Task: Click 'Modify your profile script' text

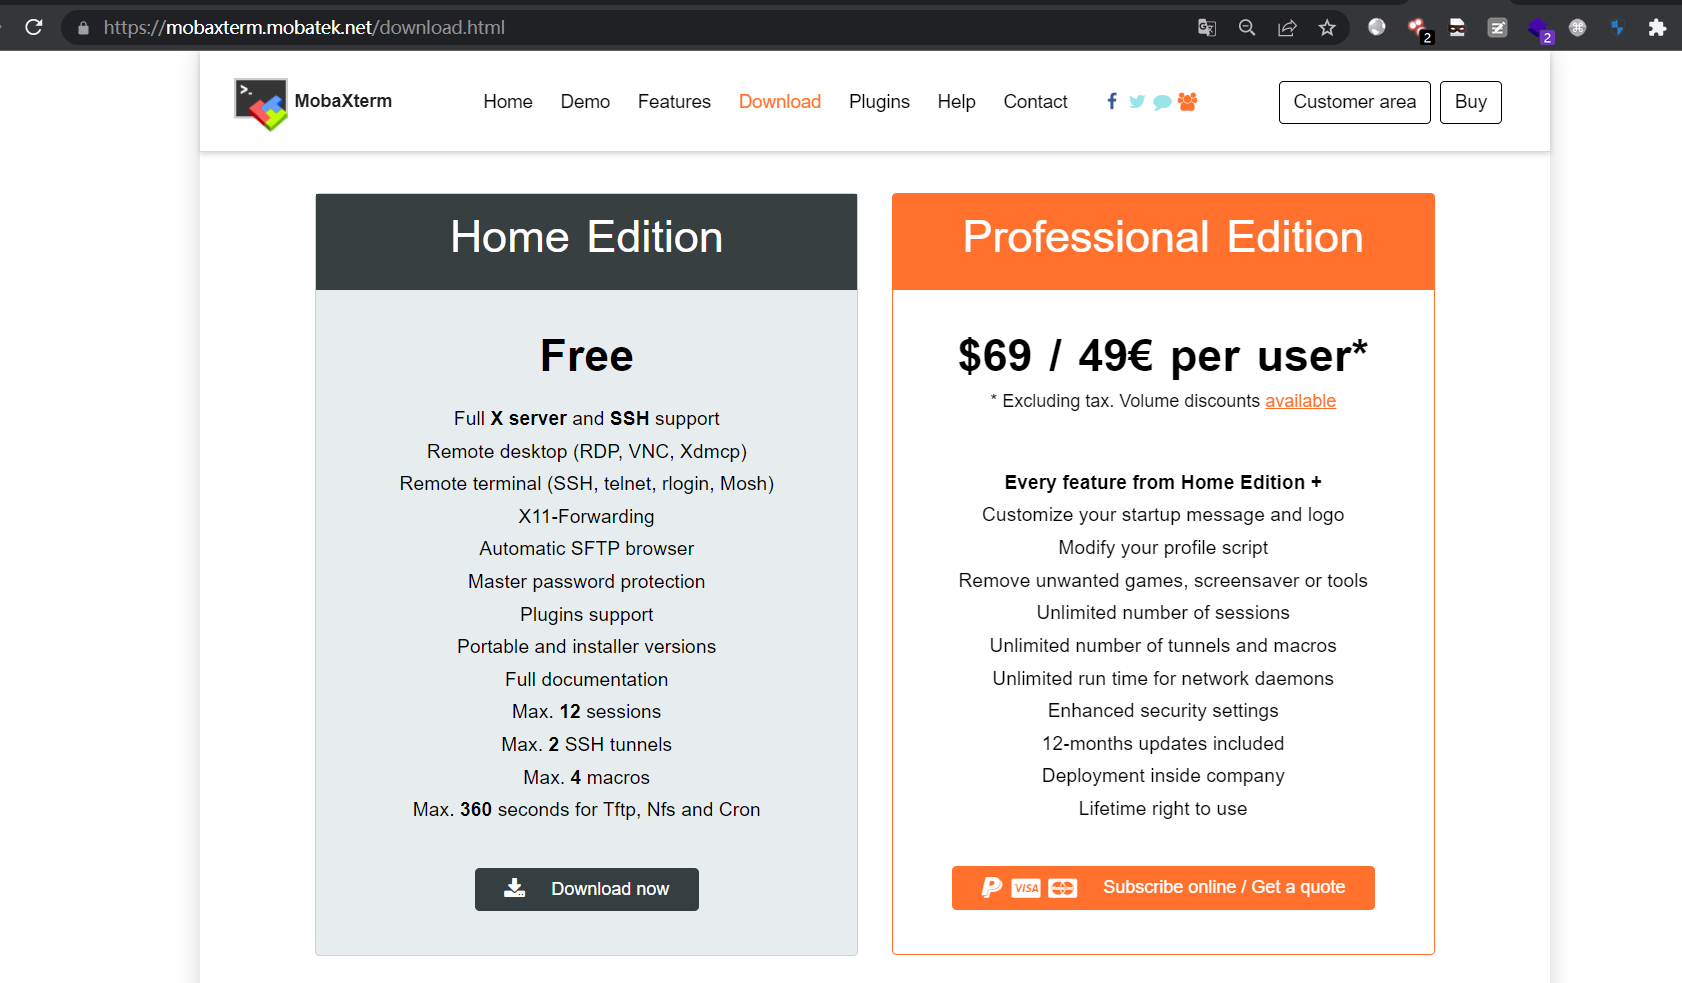Action: [1163, 548]
